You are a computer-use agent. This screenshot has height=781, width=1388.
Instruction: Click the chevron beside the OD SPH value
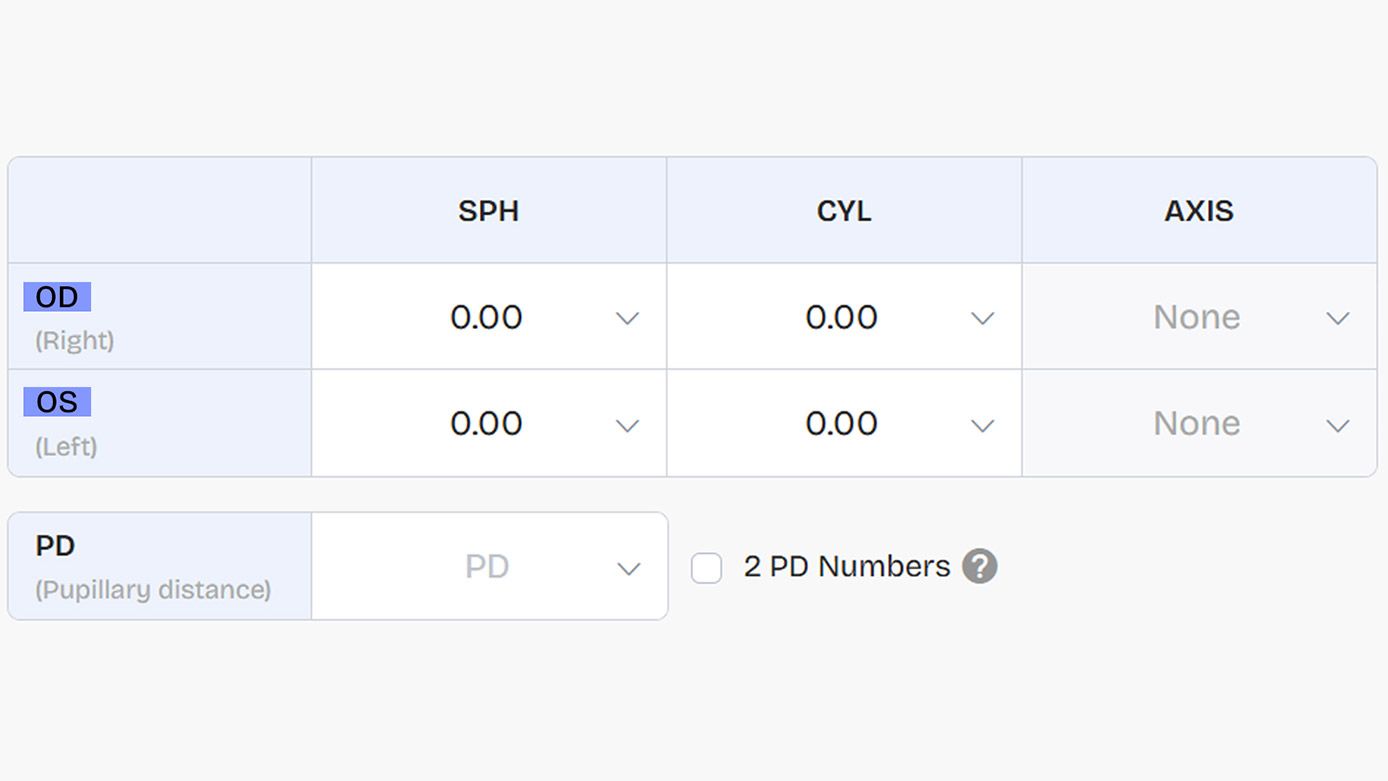pos(628,317)
